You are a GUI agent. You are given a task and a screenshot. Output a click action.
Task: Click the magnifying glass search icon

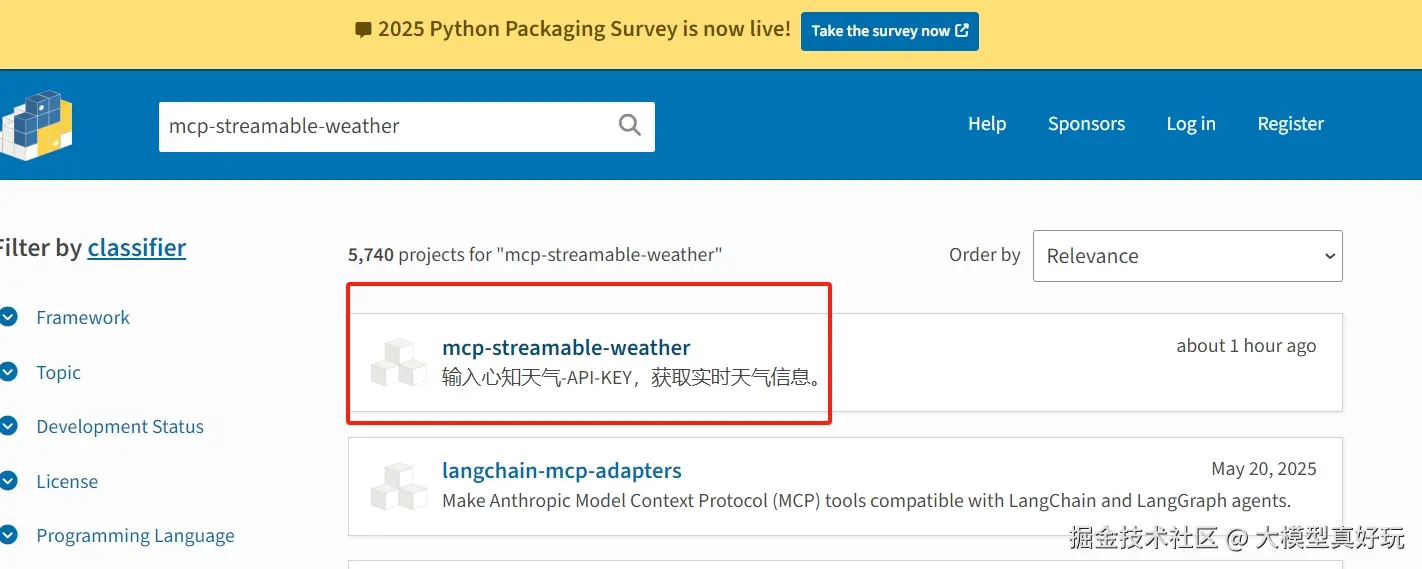point(630,125)
